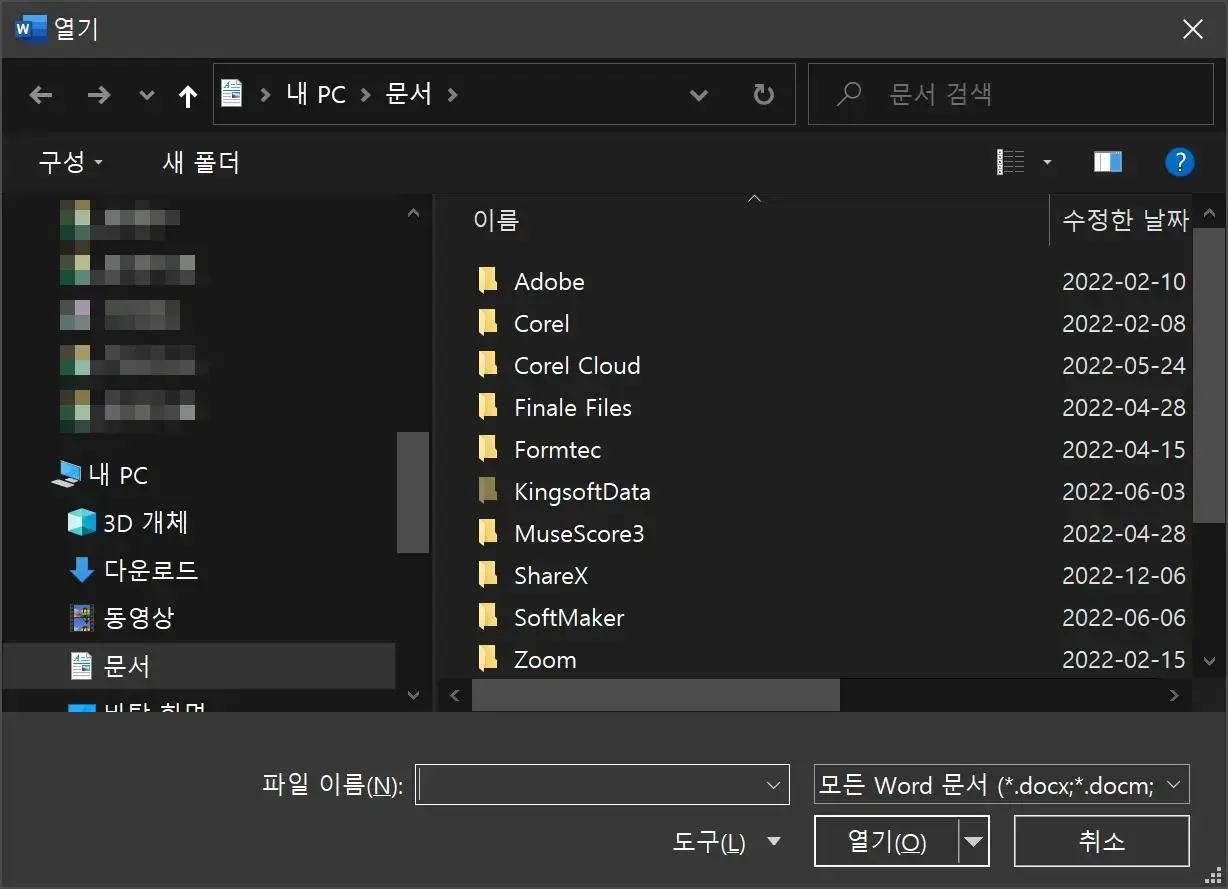Open the 모든 Word 문서 file type dropdown
The height and width of the screenshot is (889, 1228).
(x=1002, y=785)
